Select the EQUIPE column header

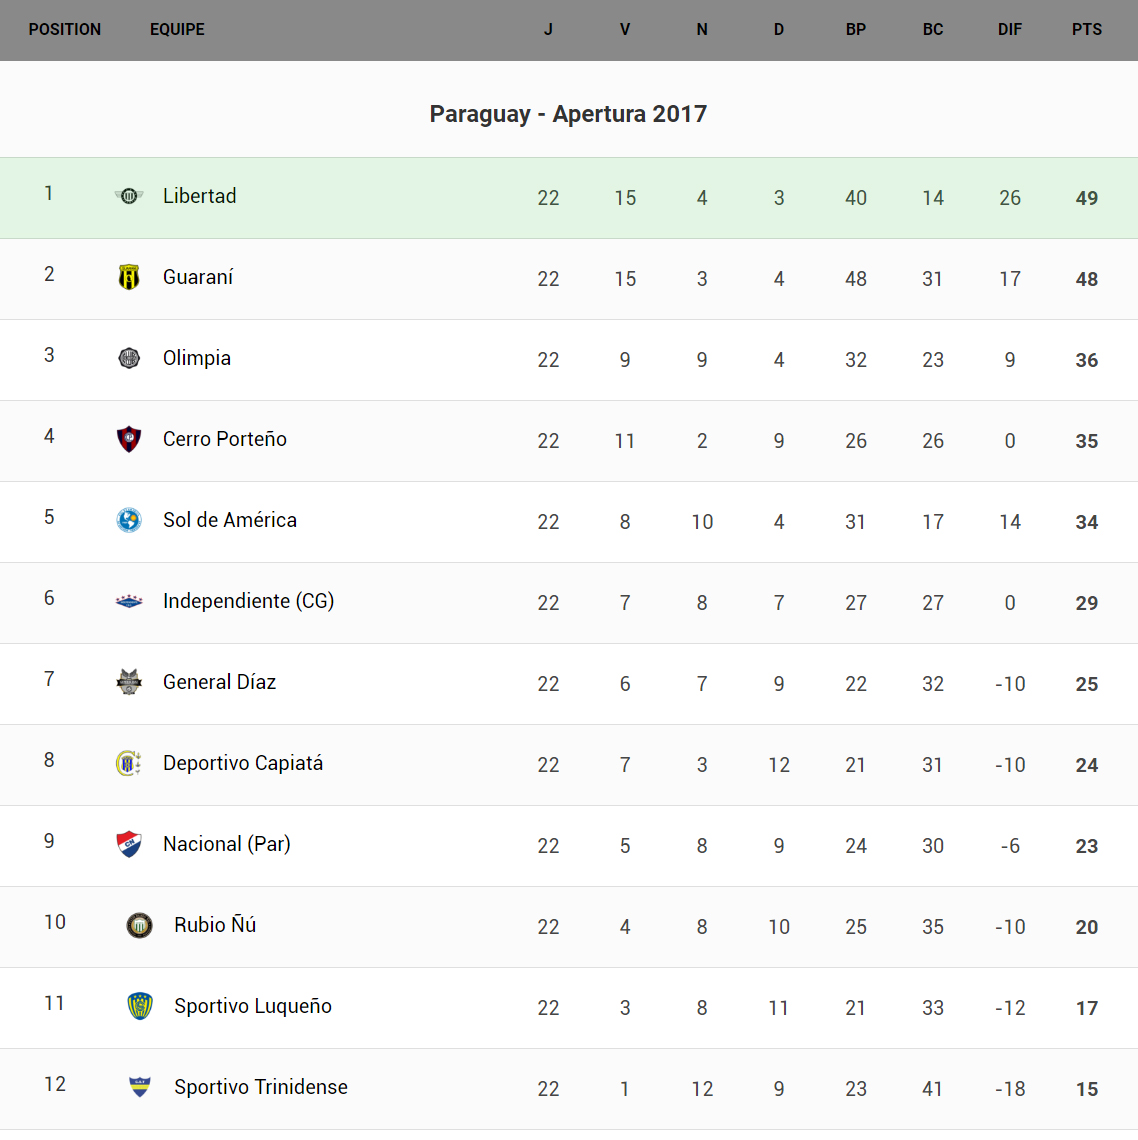point(177,30)
